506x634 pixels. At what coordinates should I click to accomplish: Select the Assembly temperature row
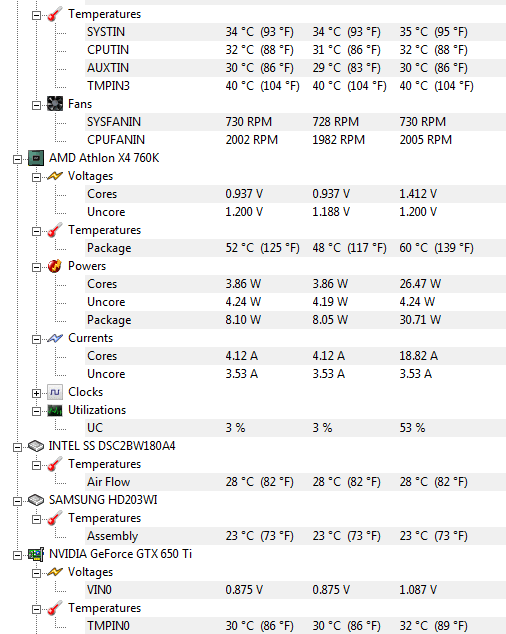(x=295, y=536)
